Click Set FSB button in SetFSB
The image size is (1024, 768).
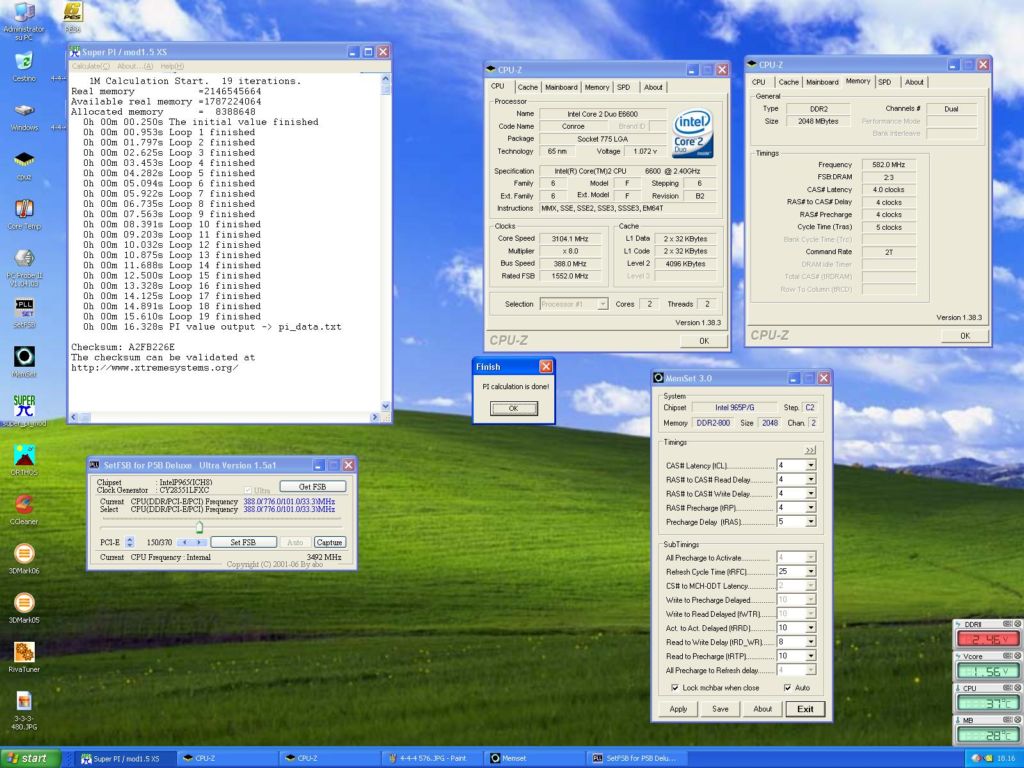243,542
